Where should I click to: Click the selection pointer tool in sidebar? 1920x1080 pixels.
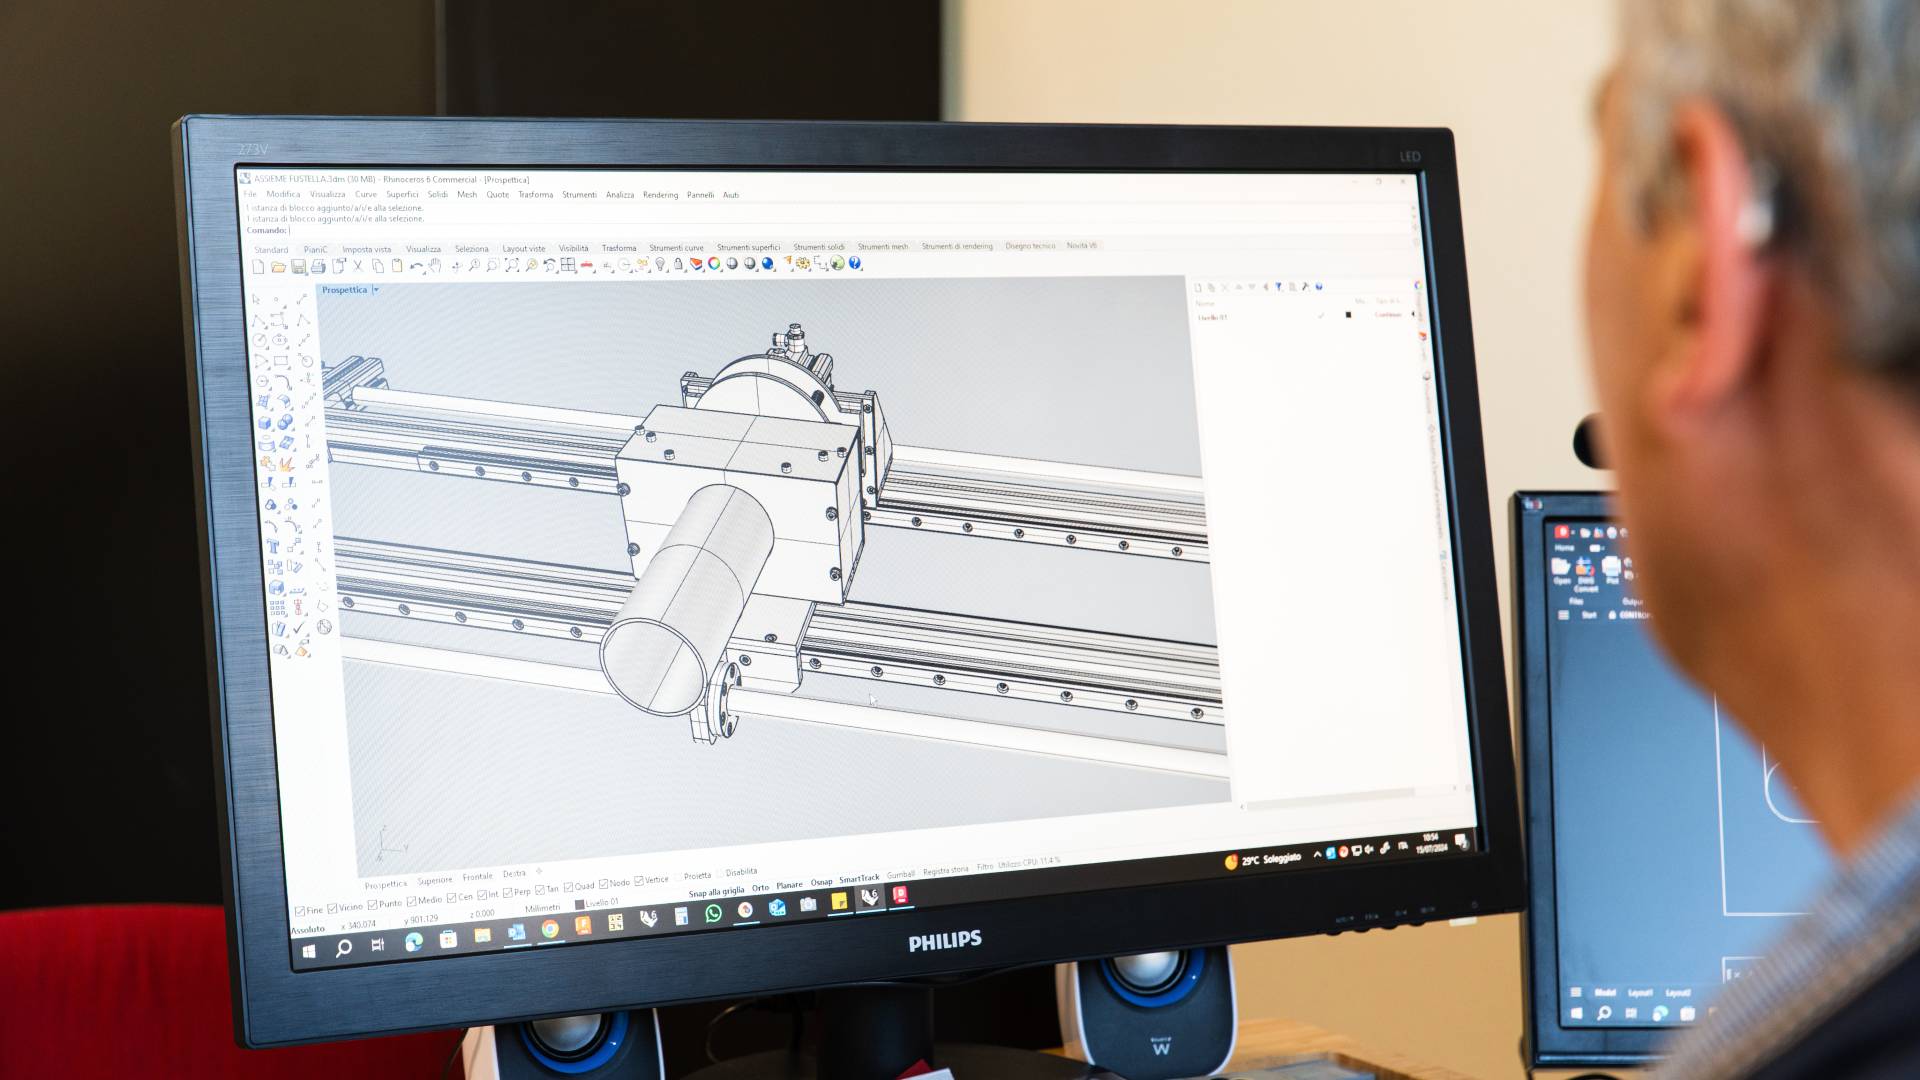255,299
